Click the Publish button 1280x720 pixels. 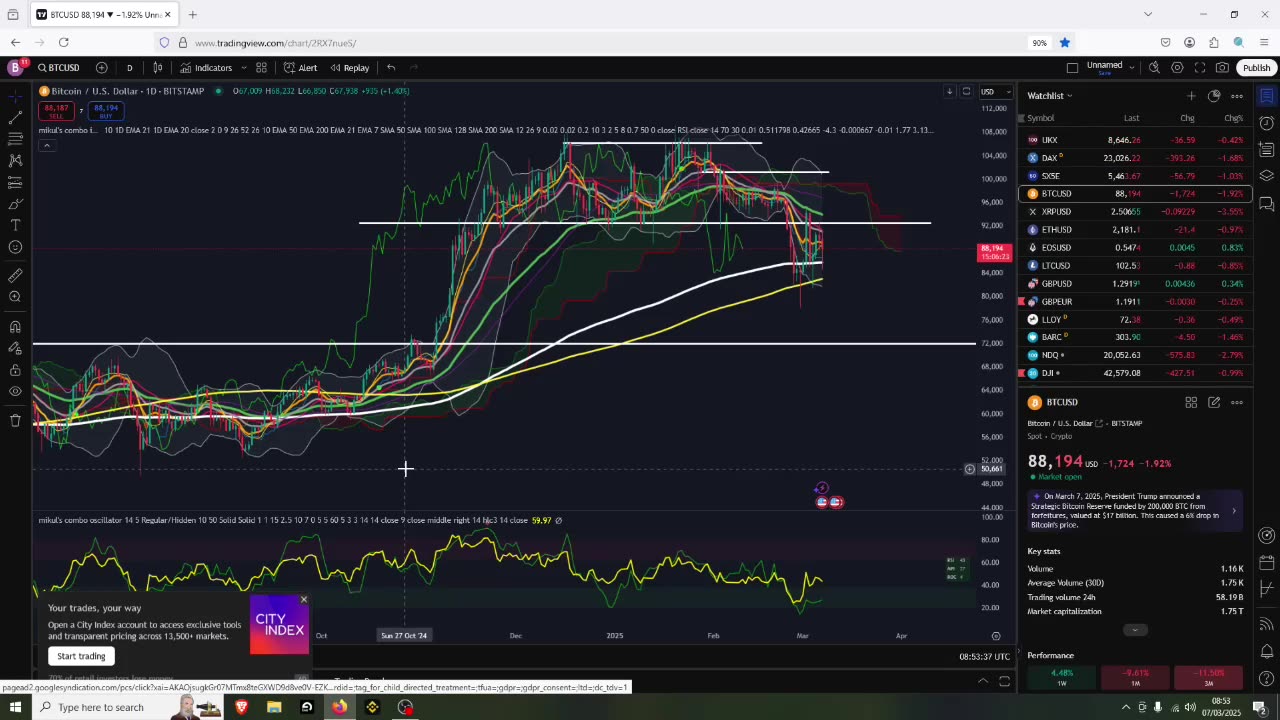pos(1256,68)
